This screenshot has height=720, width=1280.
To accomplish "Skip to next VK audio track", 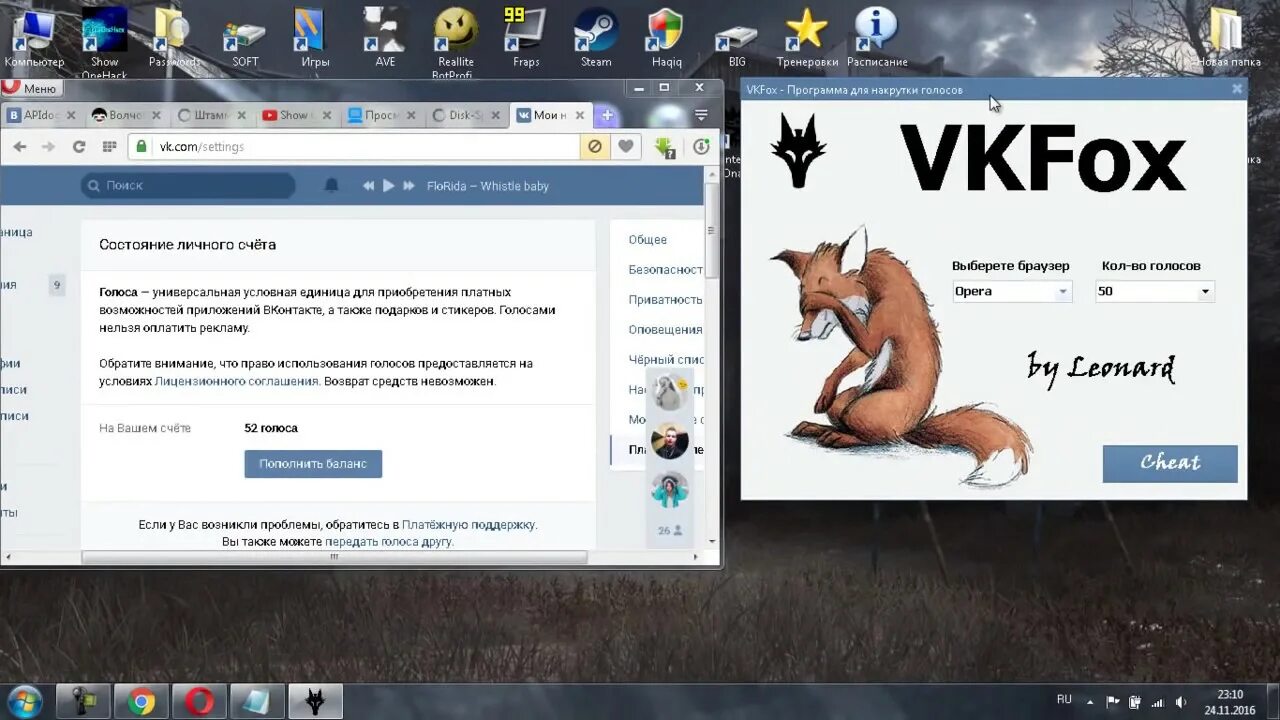I will tap(409, 185).
